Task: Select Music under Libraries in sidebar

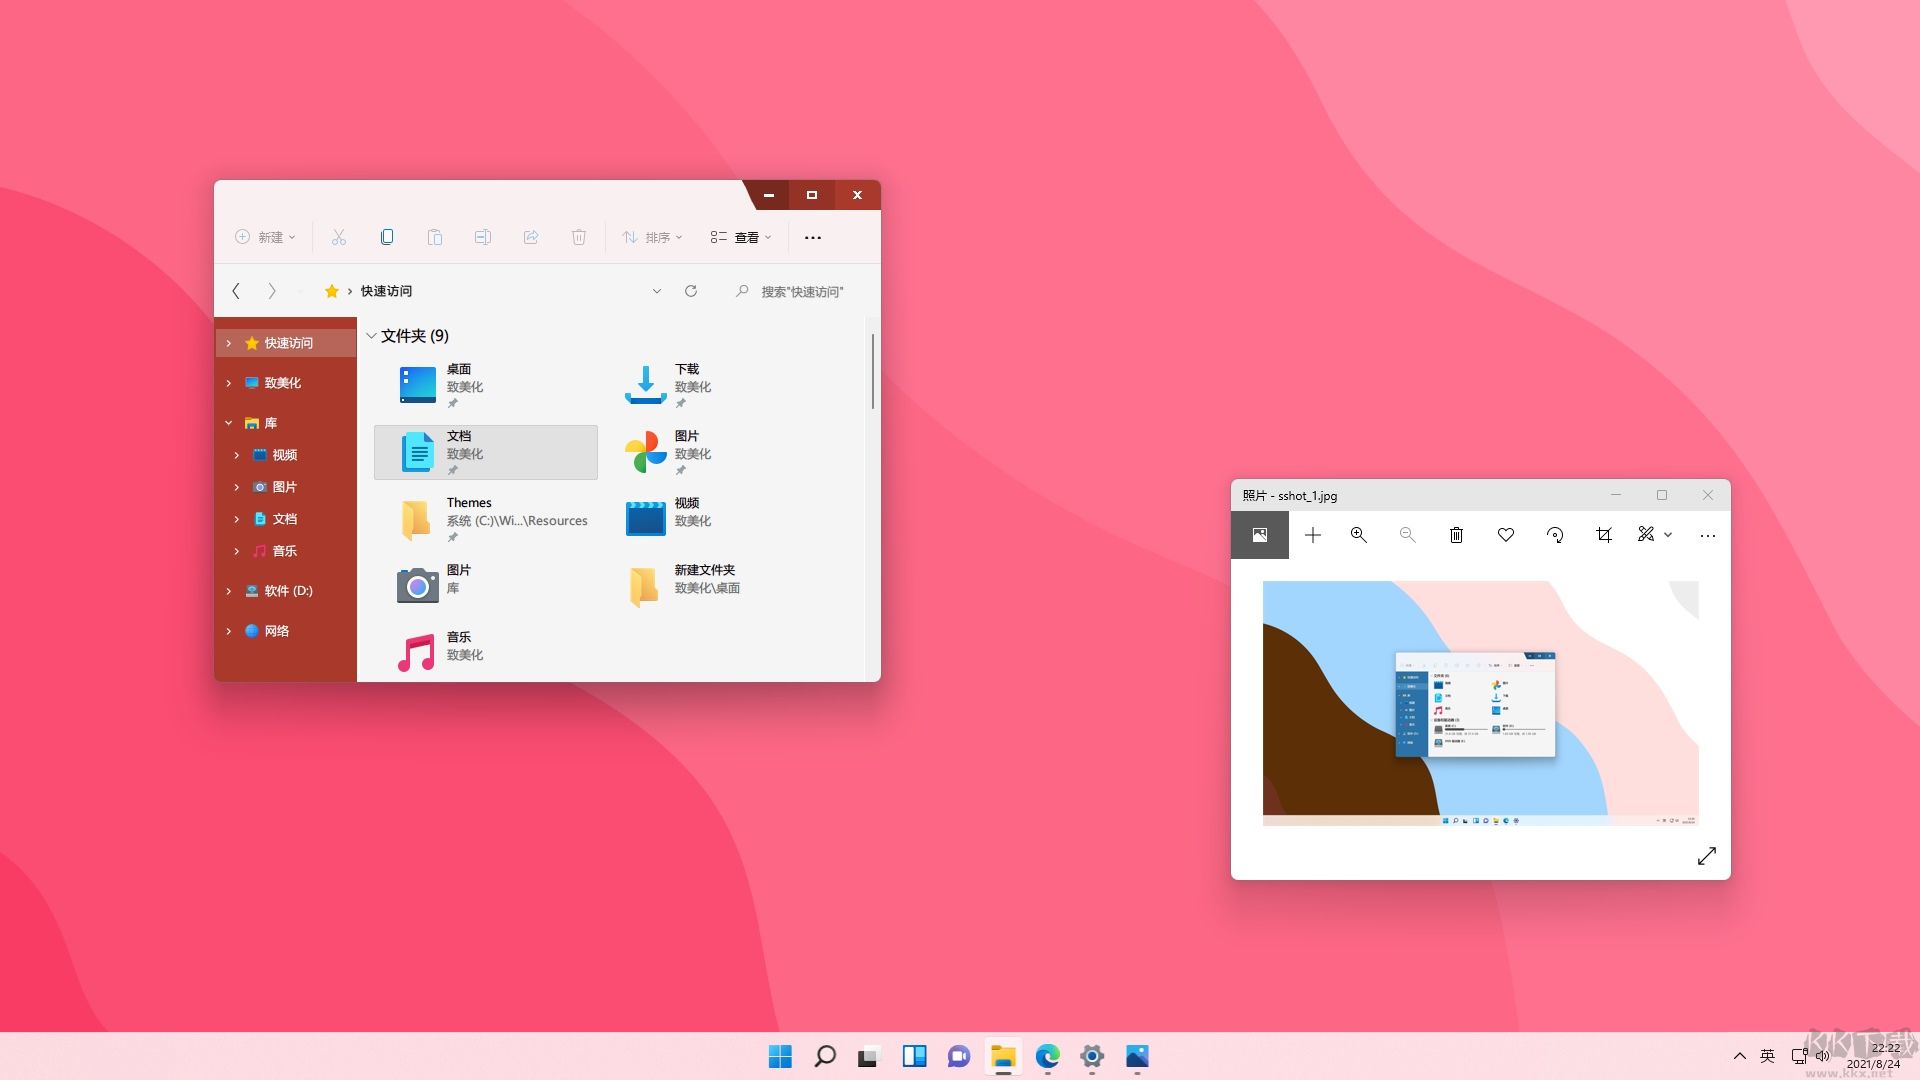Action: coord(284,551)
